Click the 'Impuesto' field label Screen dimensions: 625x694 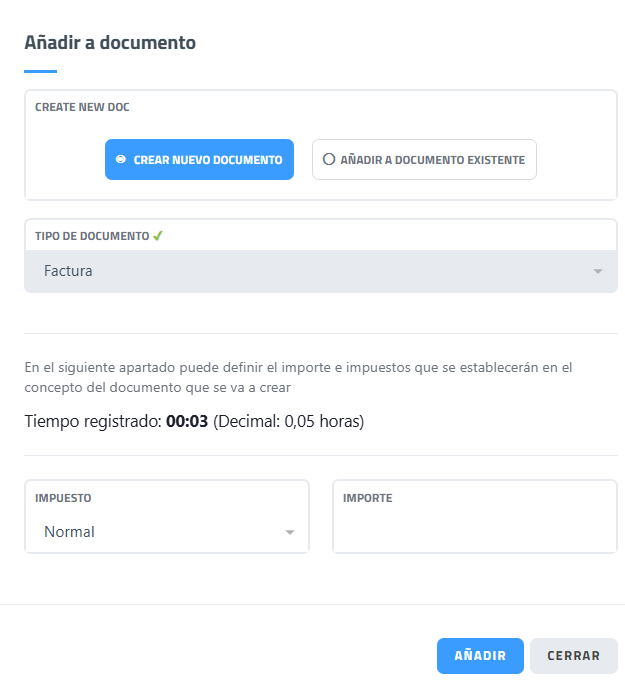[x=63, y=497]
